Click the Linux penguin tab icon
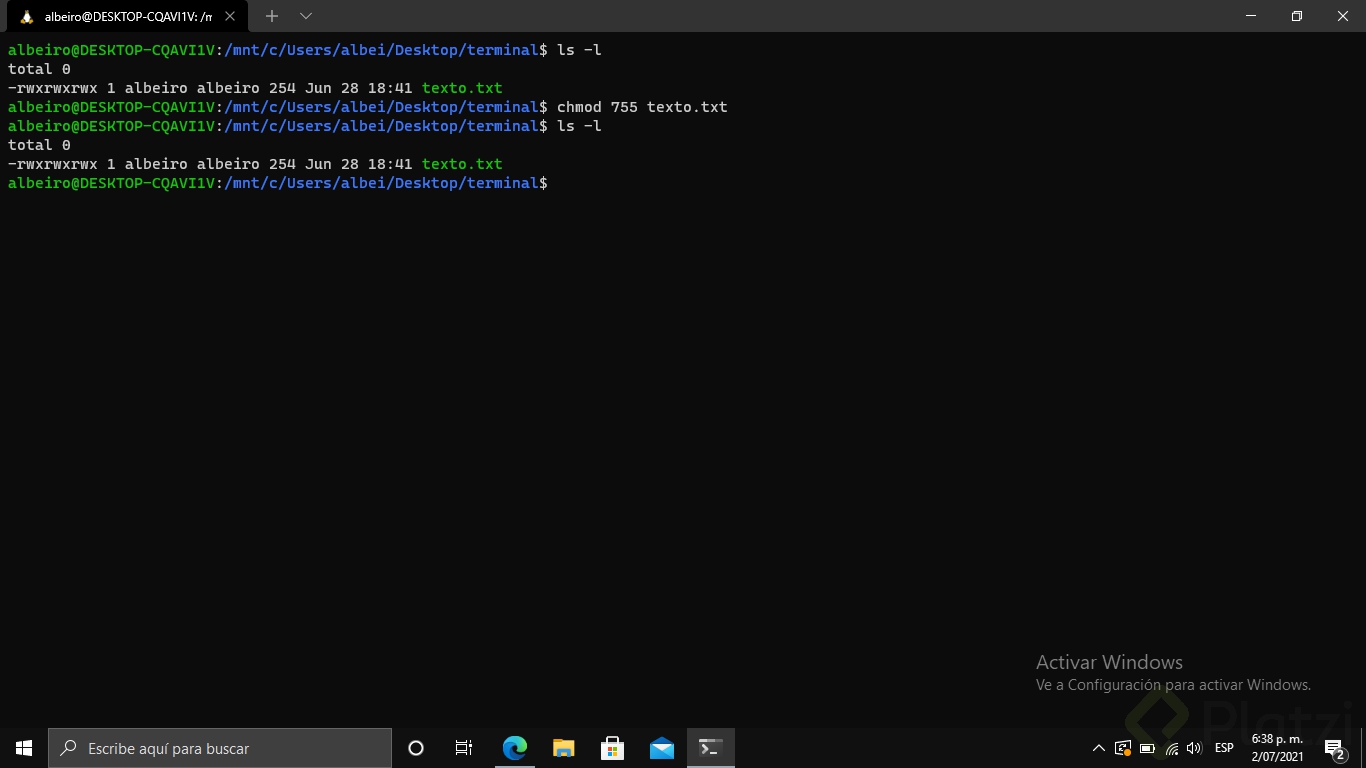Viewport: 1366px width, 768px height. (27, 17)
